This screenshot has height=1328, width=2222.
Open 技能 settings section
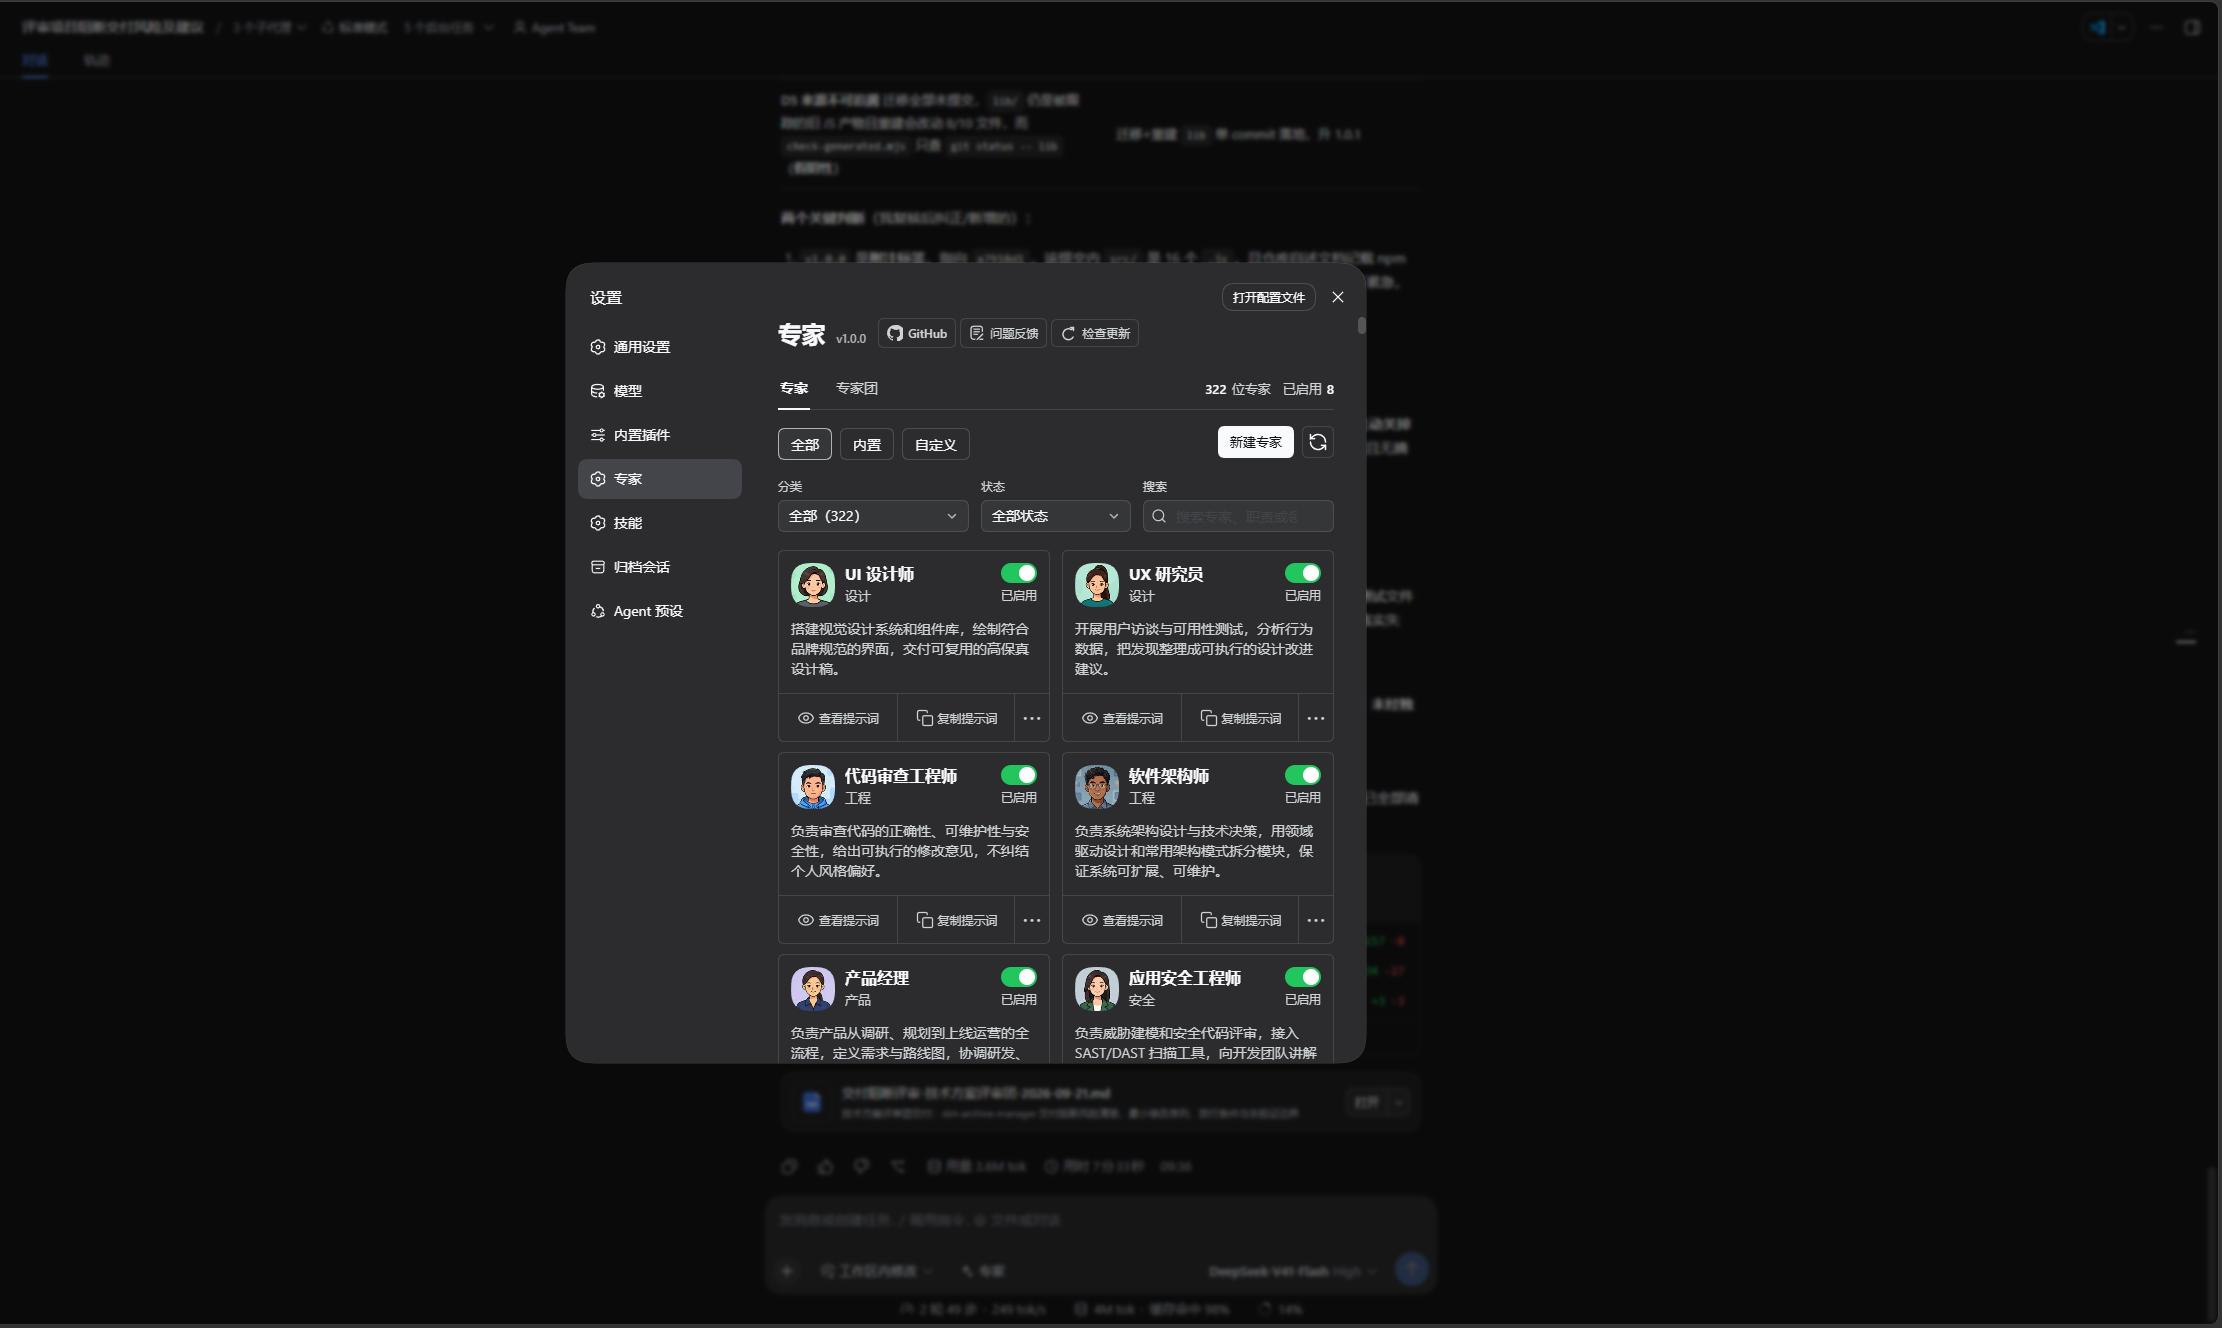point(660,523)
